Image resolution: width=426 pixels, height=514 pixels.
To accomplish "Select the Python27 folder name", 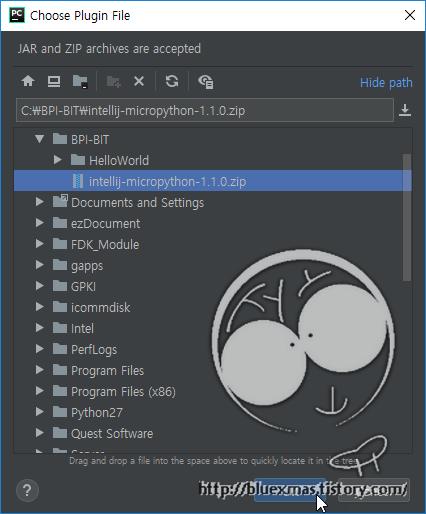I will [97, 413].
